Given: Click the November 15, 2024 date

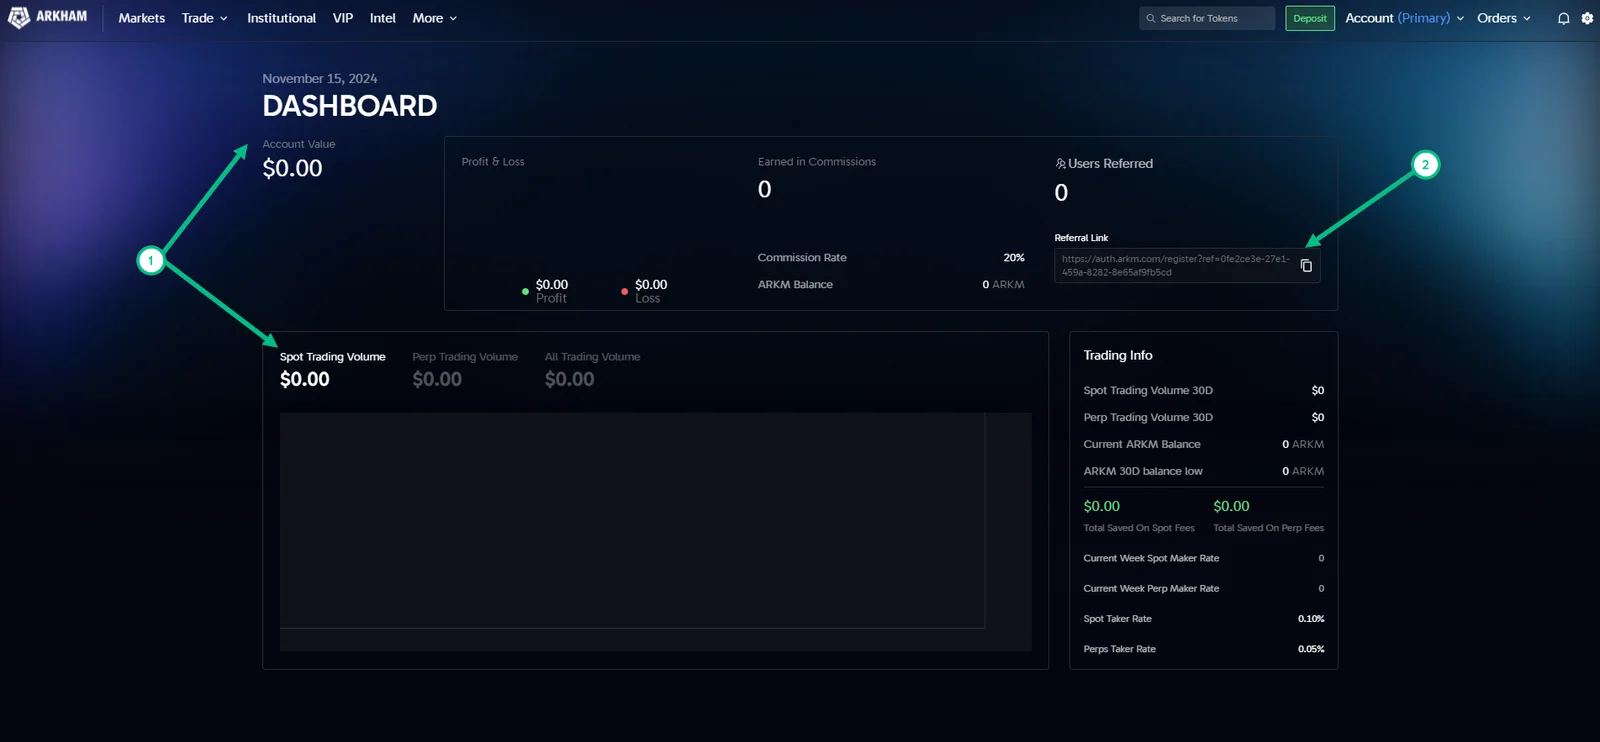Looking at the screenshot, I should point(319,78).
